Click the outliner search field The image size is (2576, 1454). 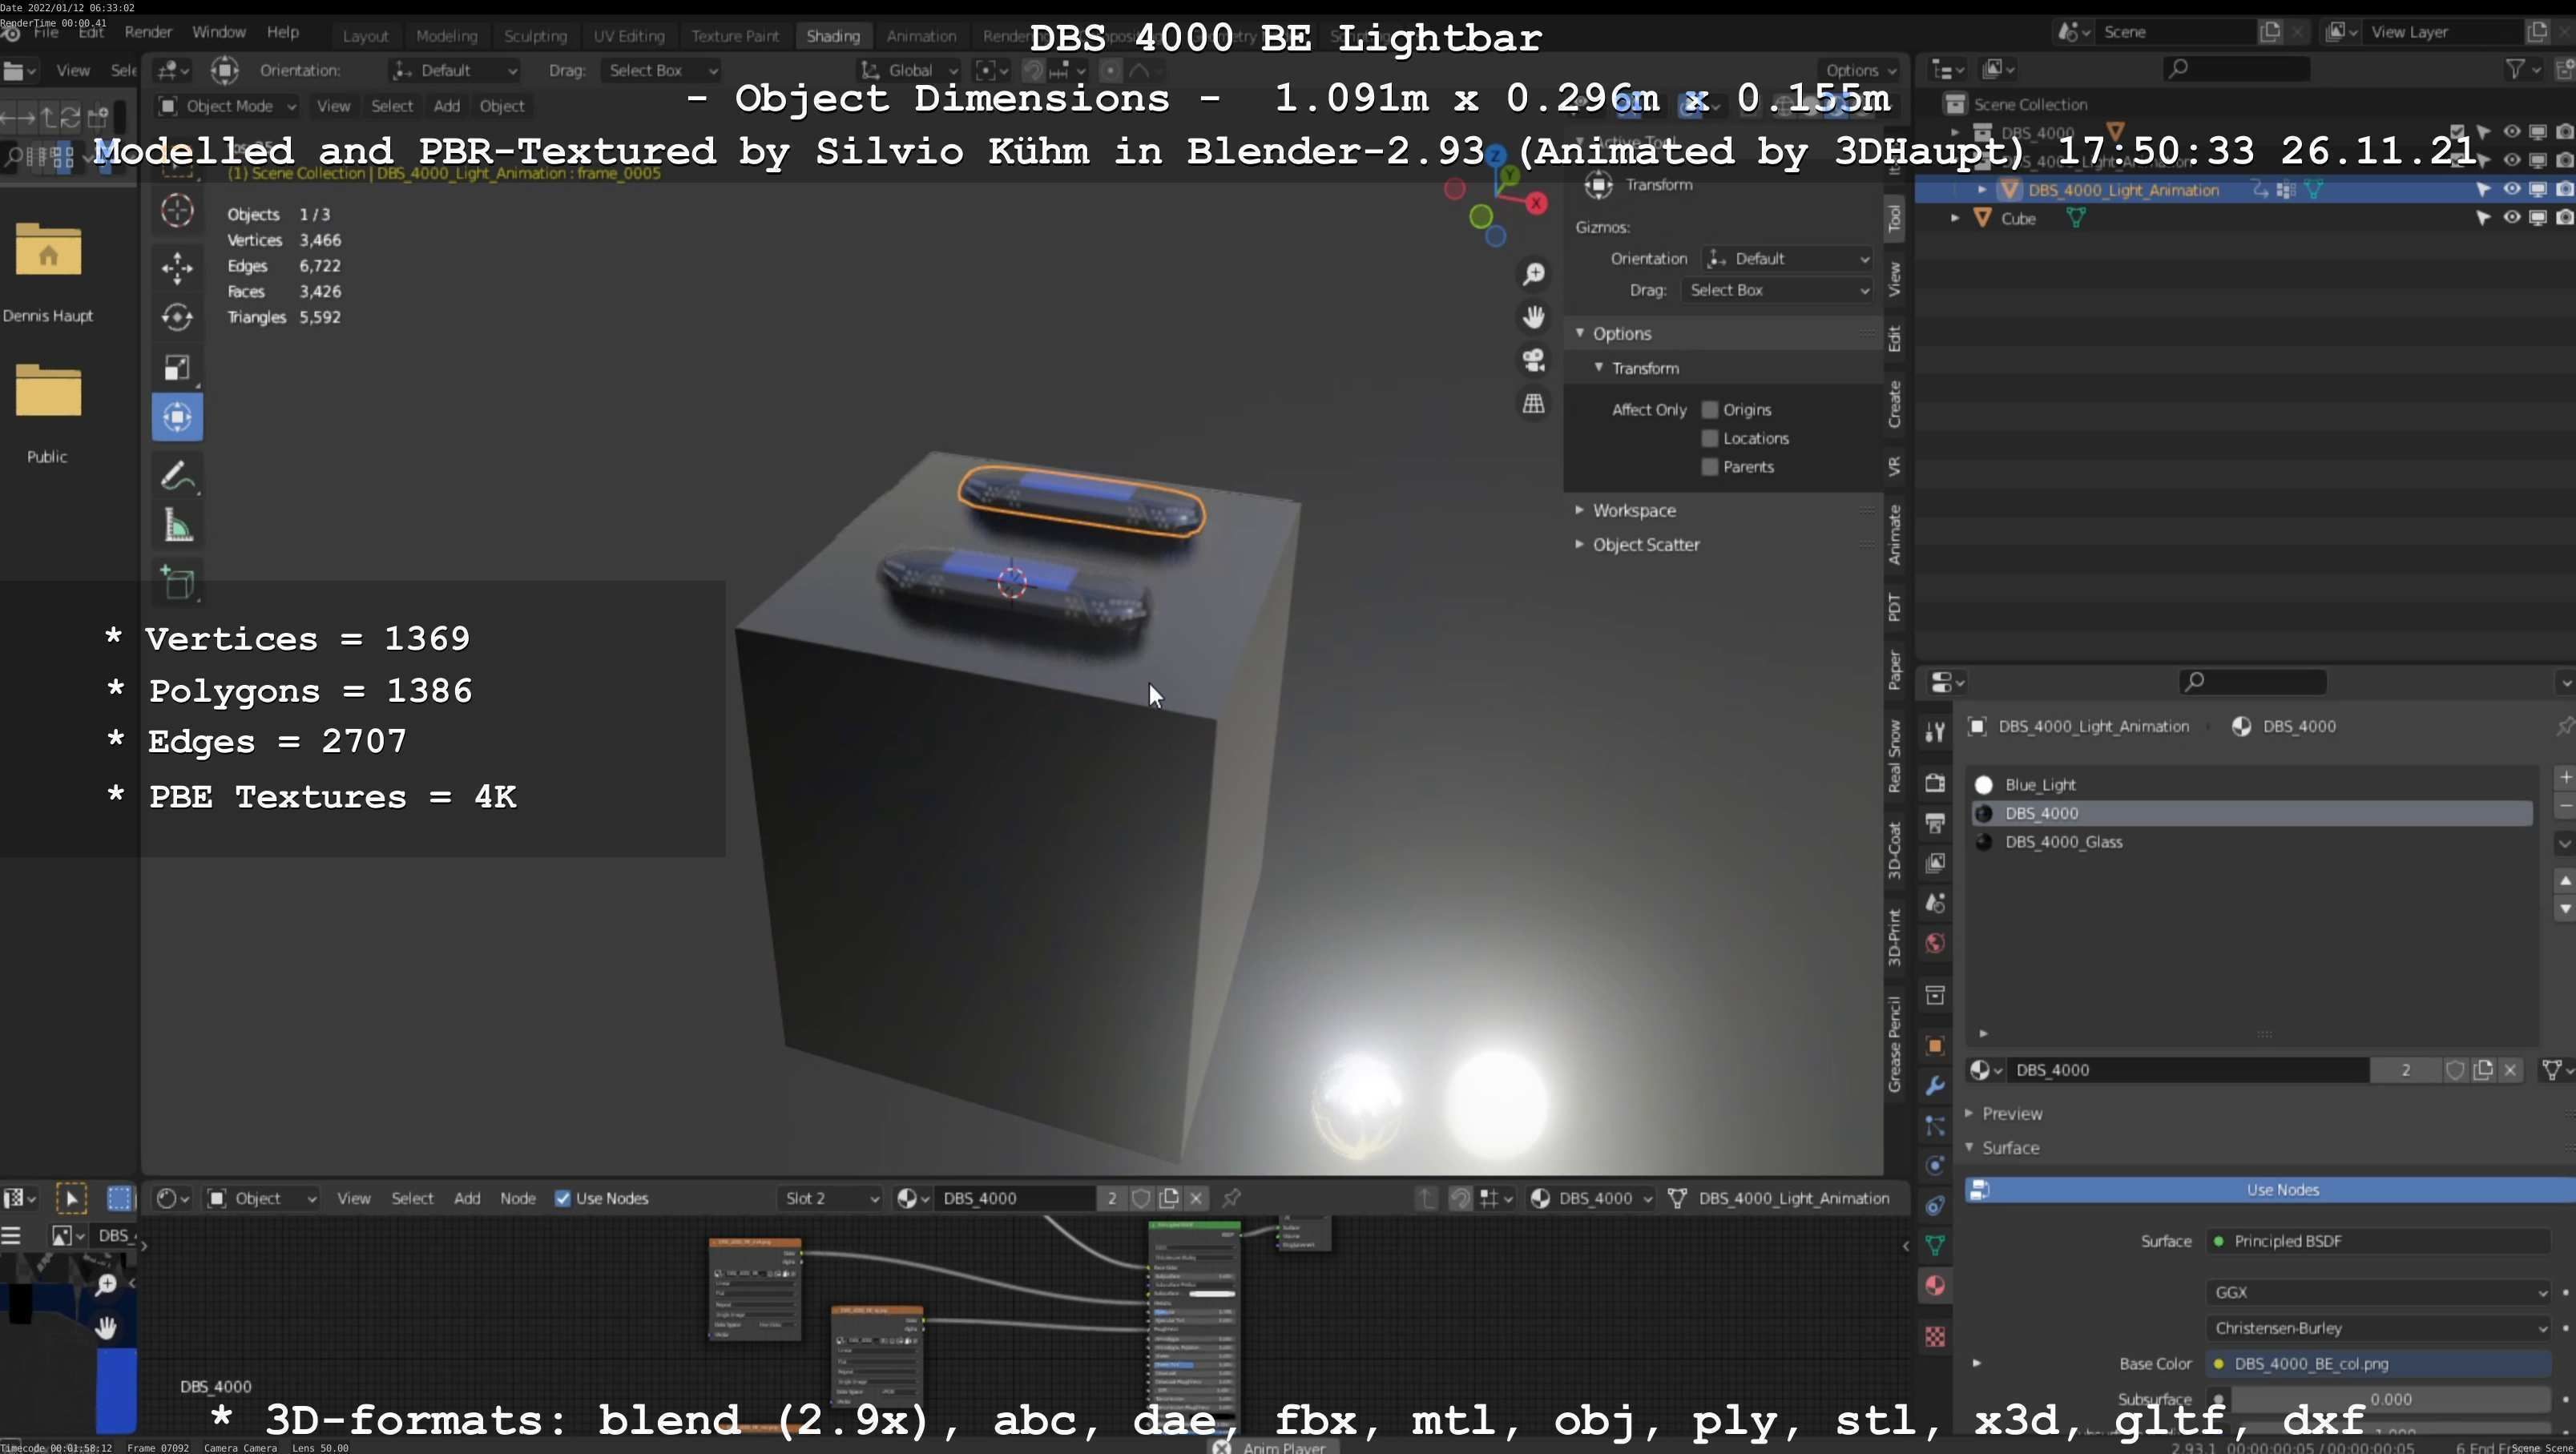pos(2236,68)
